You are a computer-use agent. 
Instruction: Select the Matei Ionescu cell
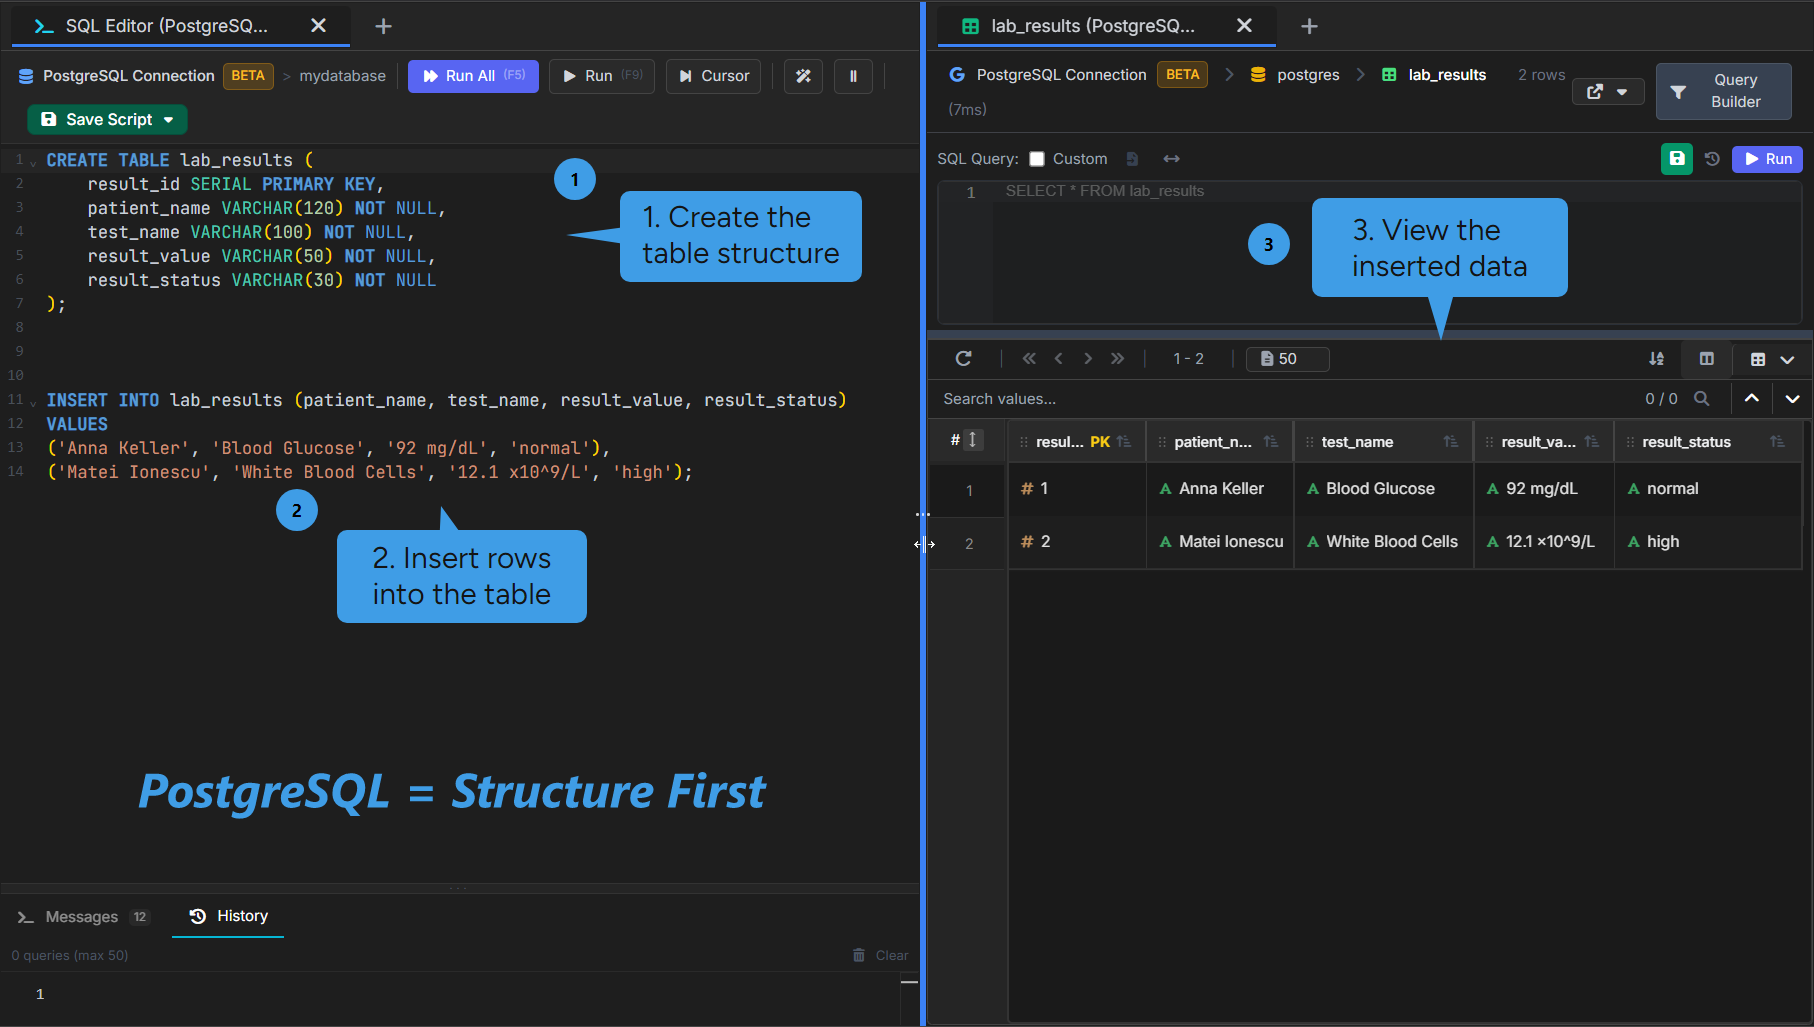[1220, 542]
